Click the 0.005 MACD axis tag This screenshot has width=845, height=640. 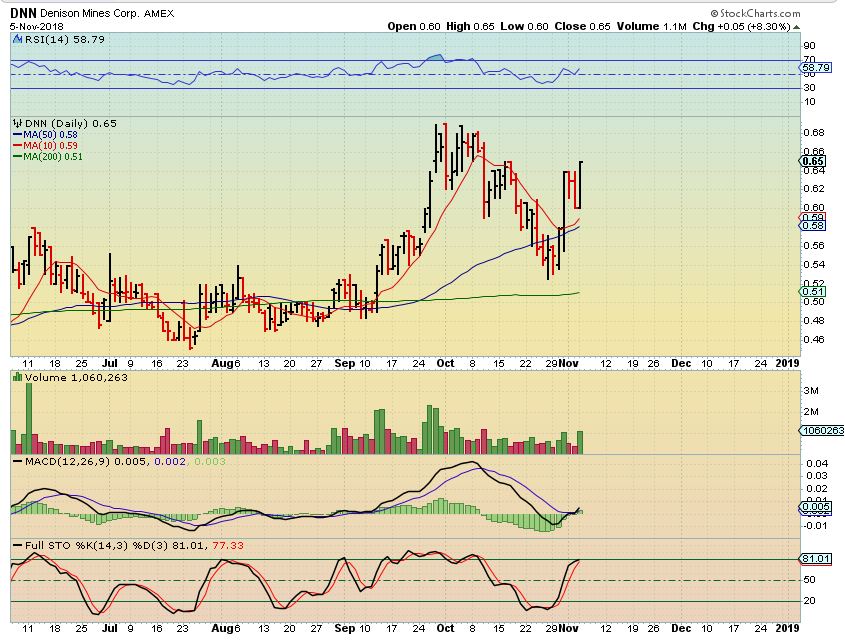coord(816,506)
